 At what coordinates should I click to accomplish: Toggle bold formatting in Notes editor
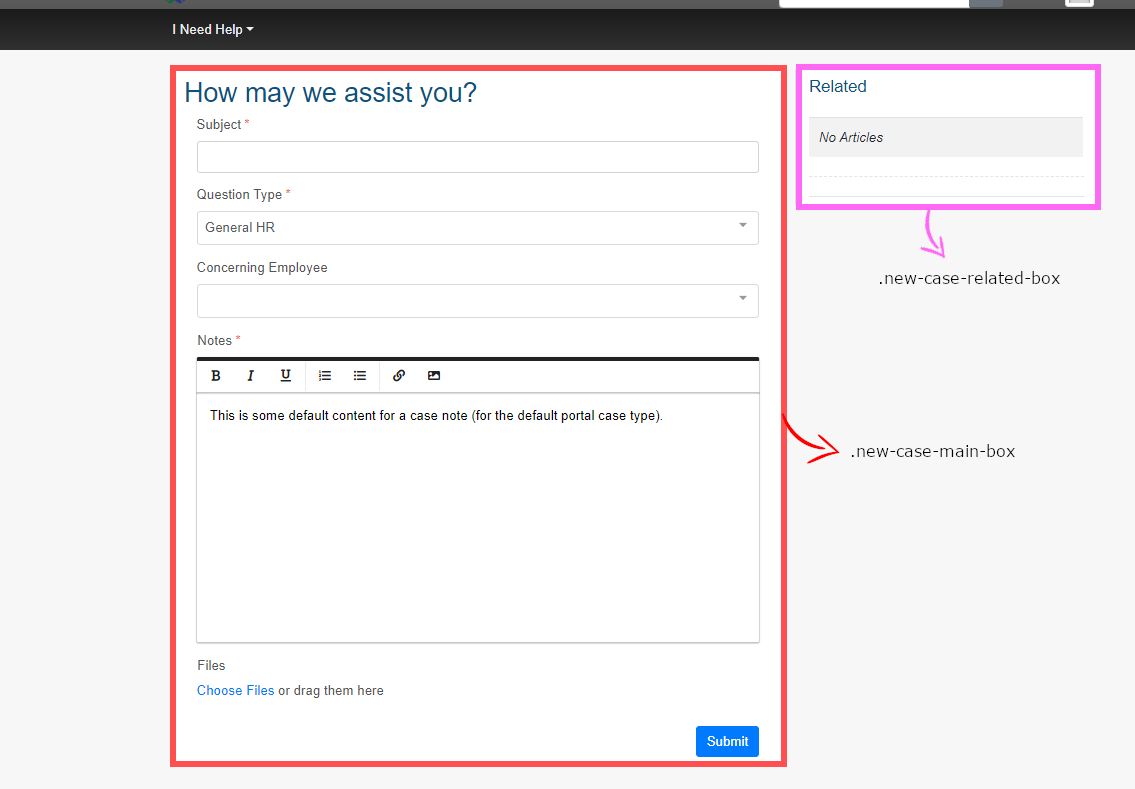coord(216,376)
